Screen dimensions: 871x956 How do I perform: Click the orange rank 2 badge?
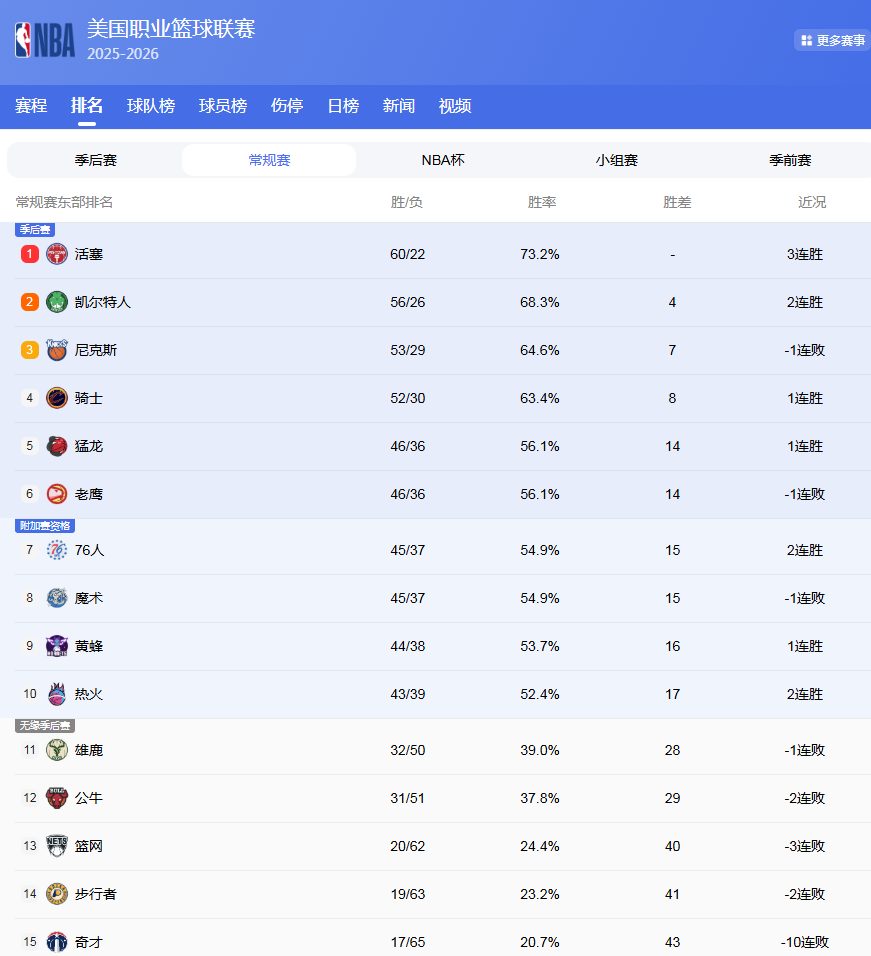click(x=29, y=302)
